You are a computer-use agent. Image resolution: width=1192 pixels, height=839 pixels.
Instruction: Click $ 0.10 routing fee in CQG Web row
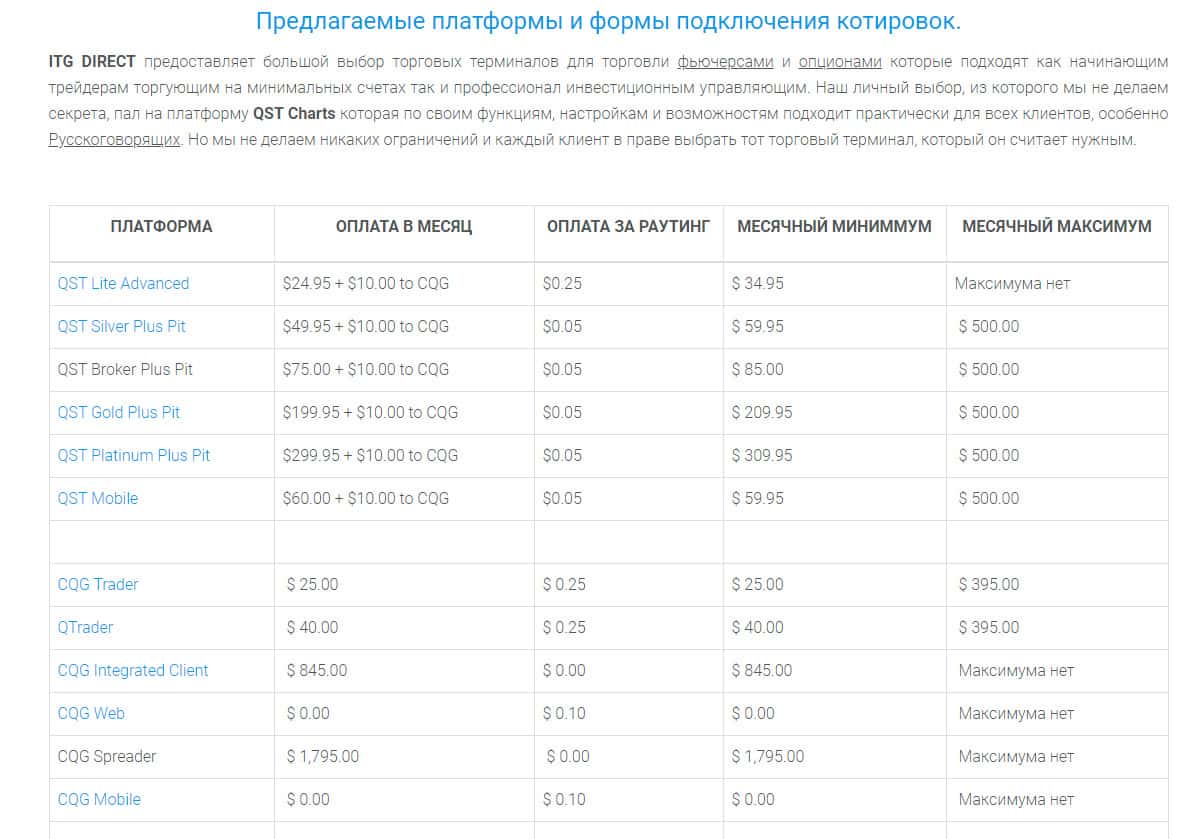(x=564, y=714)
